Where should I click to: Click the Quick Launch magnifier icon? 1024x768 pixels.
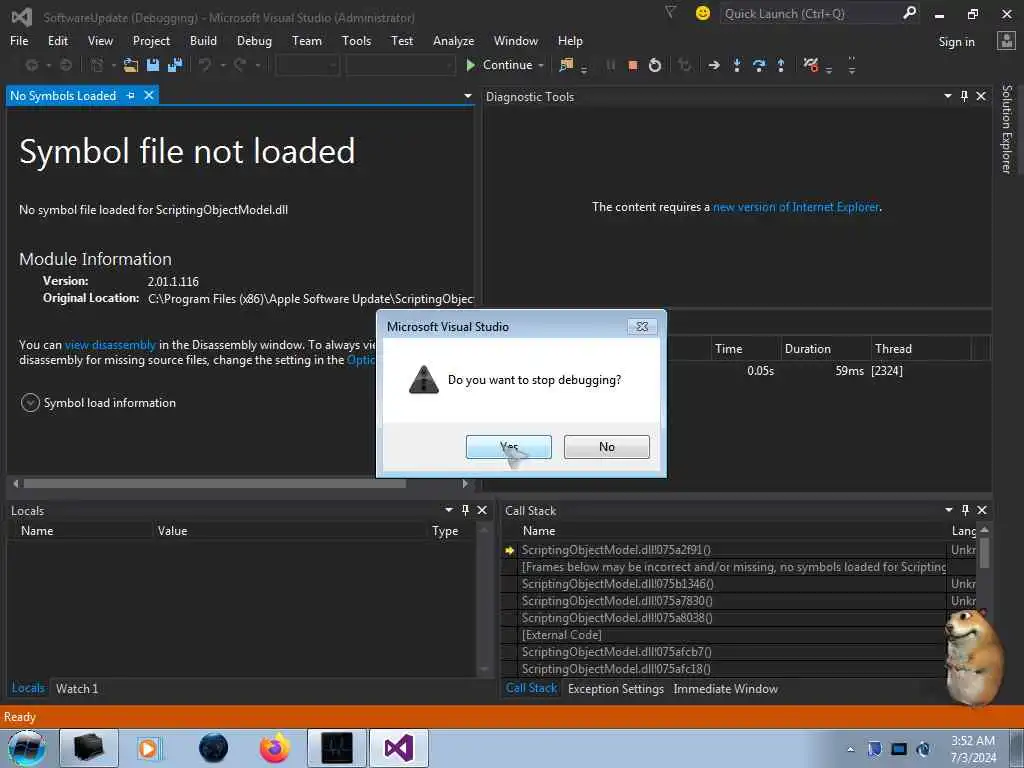coord(909,13)
